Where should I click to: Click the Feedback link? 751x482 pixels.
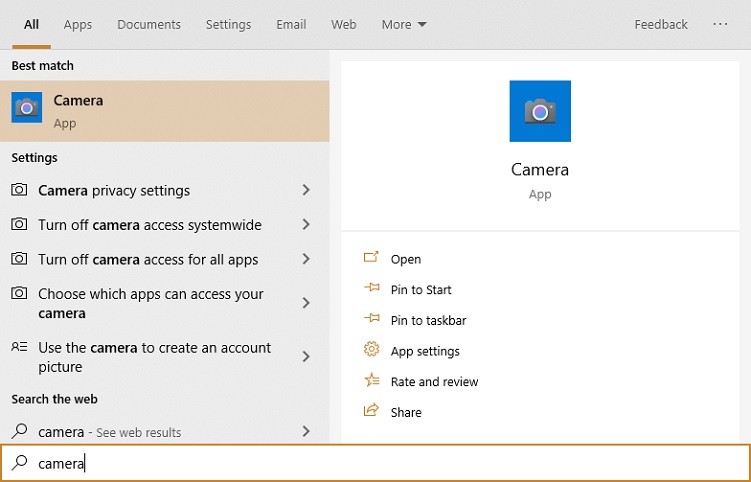pos(661,24)
